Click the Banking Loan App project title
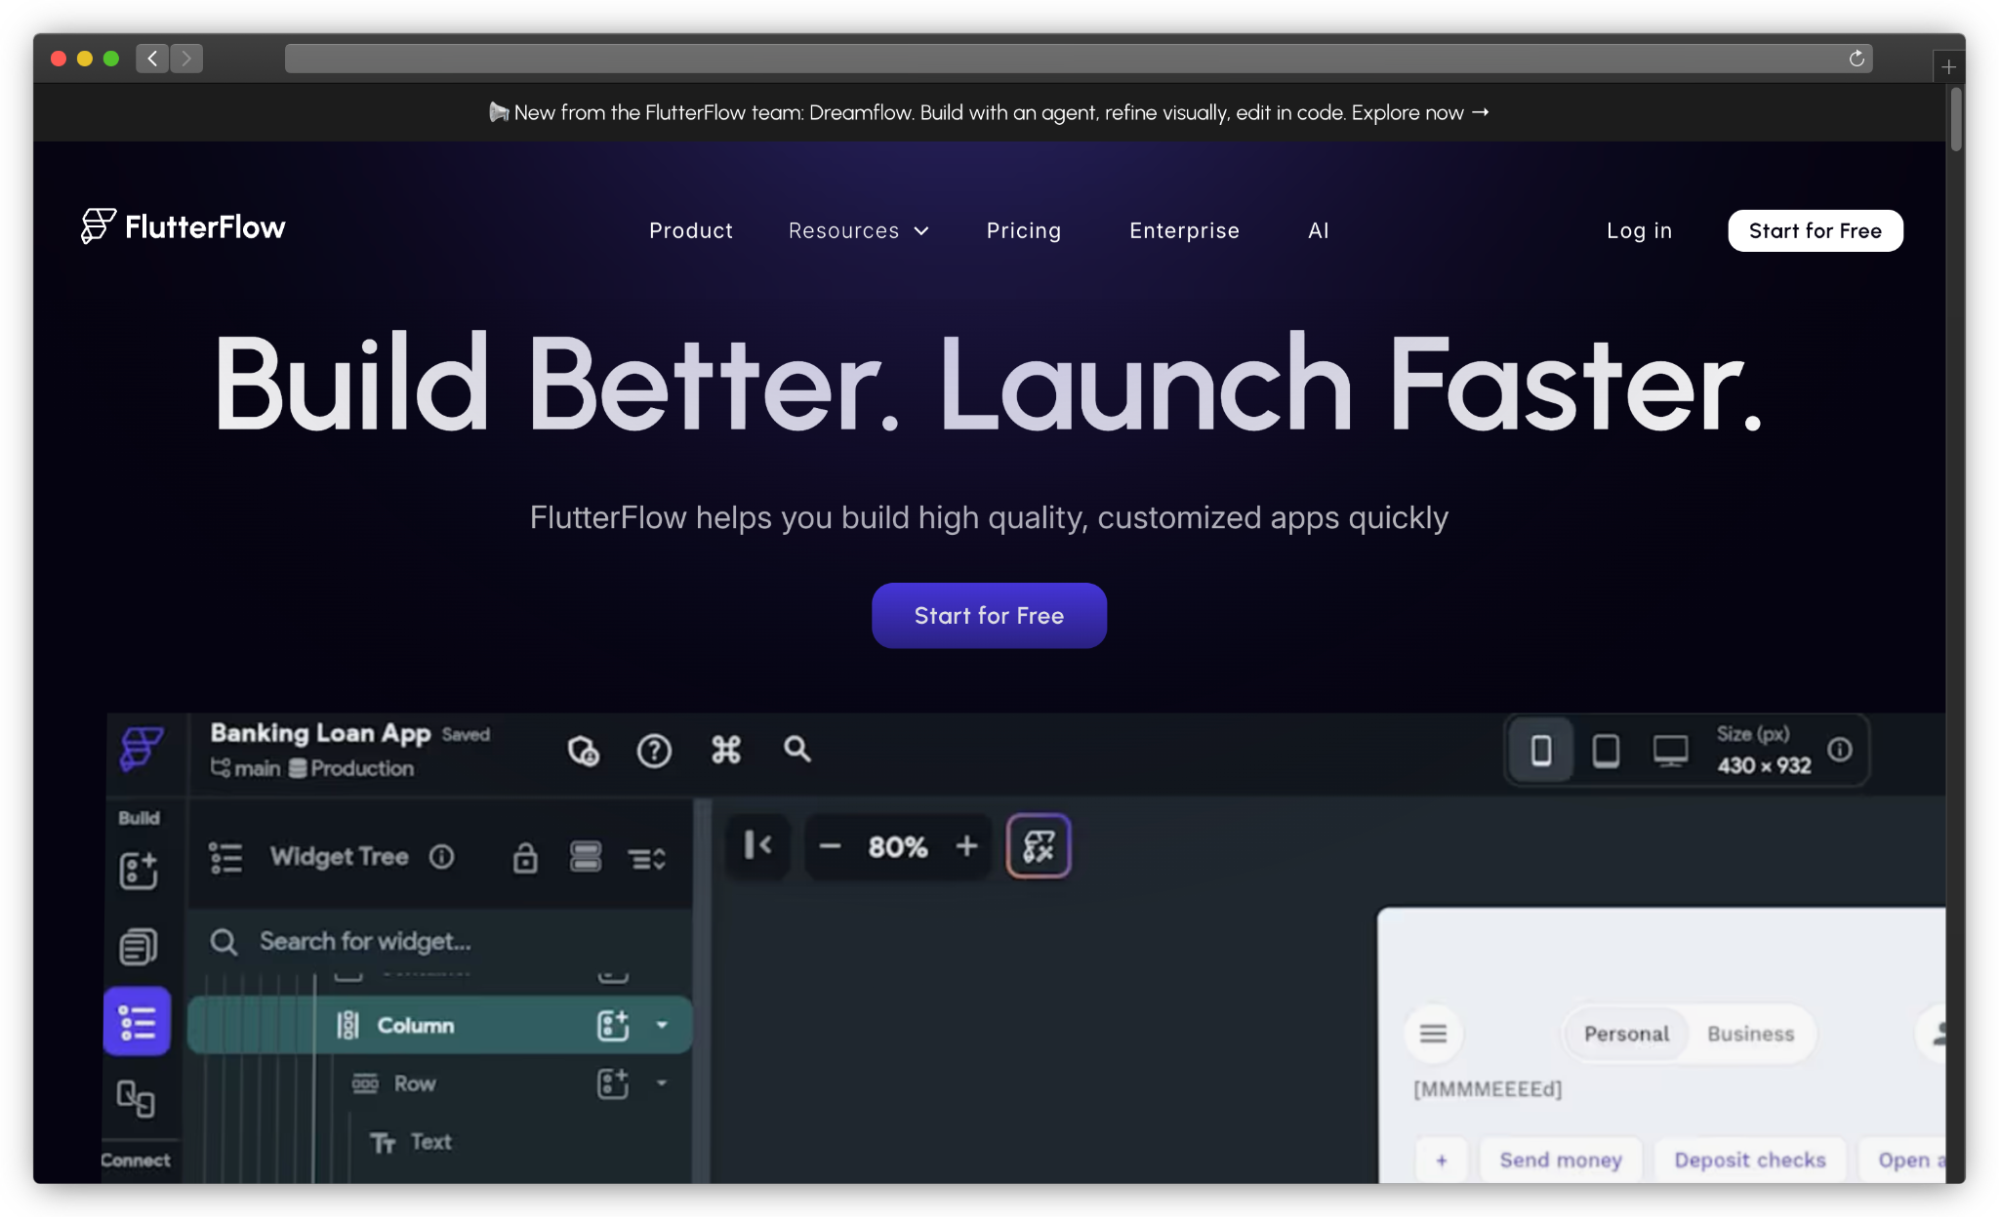 [x=320, y=733]
